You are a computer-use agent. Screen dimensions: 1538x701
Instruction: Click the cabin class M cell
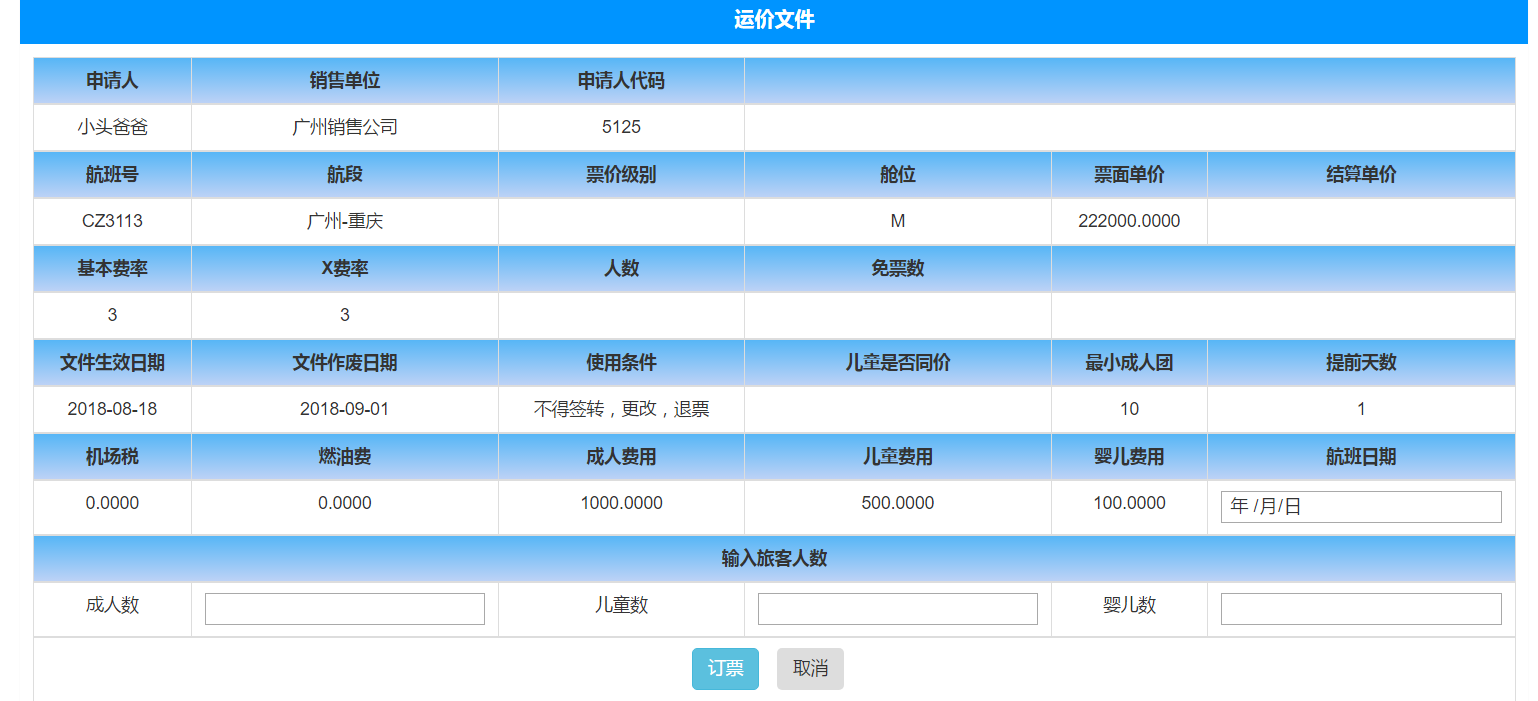coord(897,221)
